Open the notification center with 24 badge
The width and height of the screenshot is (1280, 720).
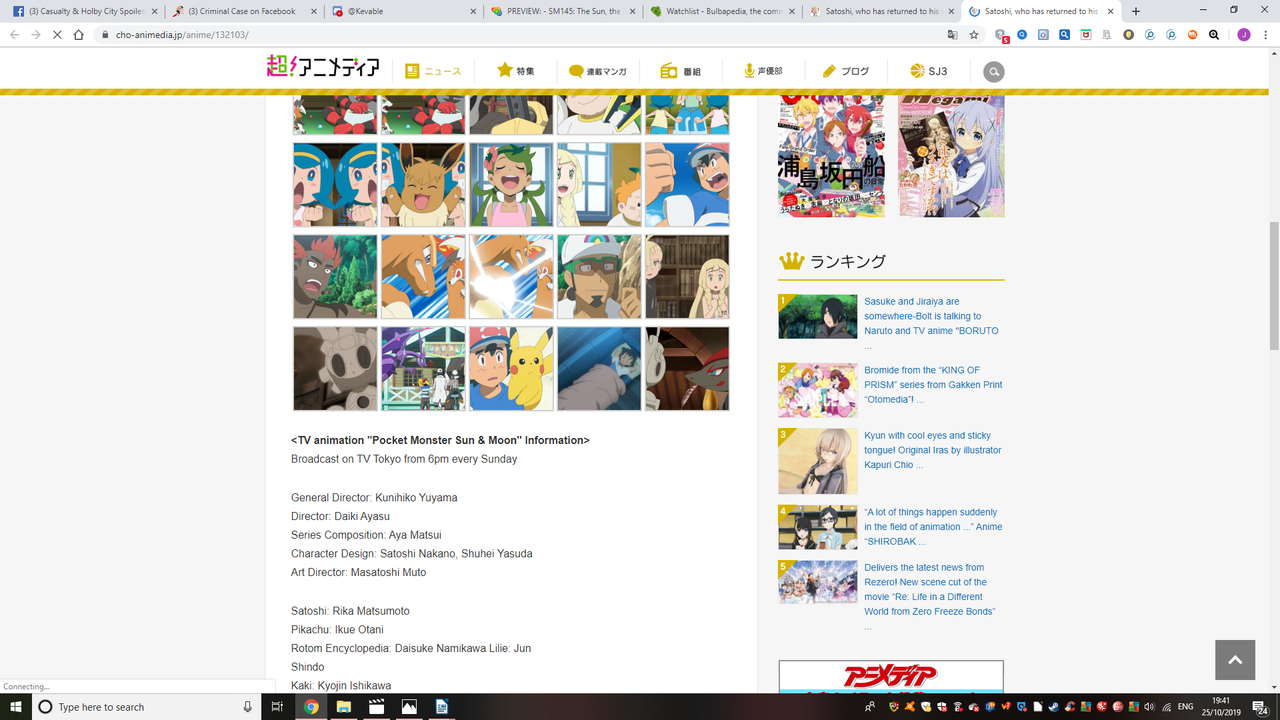(1261, 706)
